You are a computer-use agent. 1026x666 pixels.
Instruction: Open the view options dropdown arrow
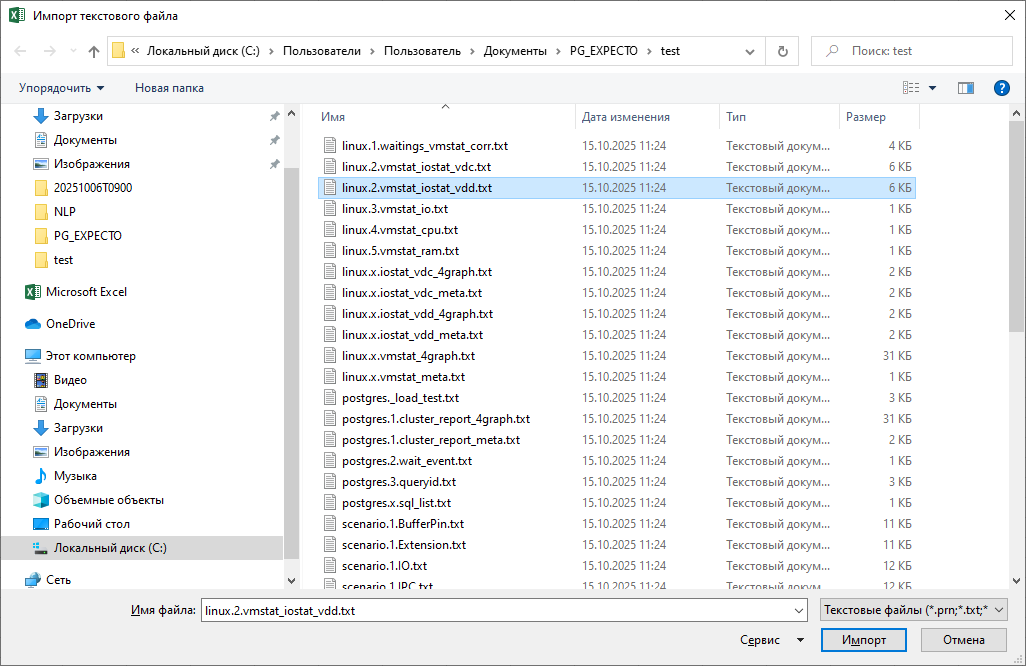click(932, 88)
